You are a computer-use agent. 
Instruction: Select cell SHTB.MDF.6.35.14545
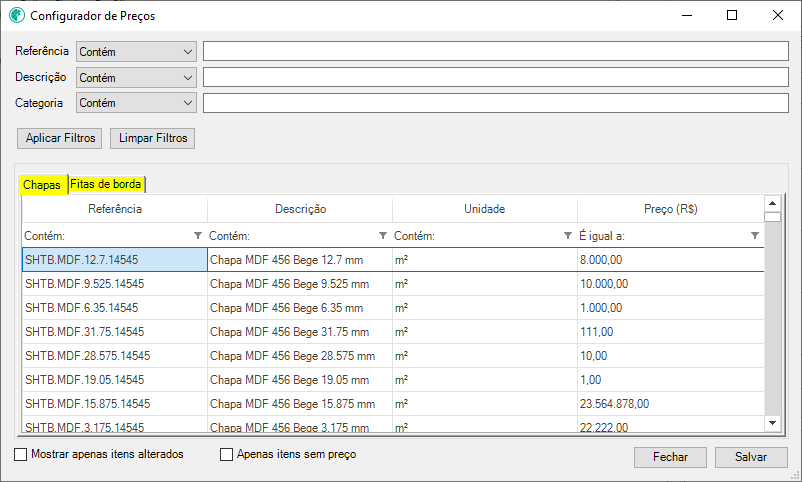click(115, 308)
